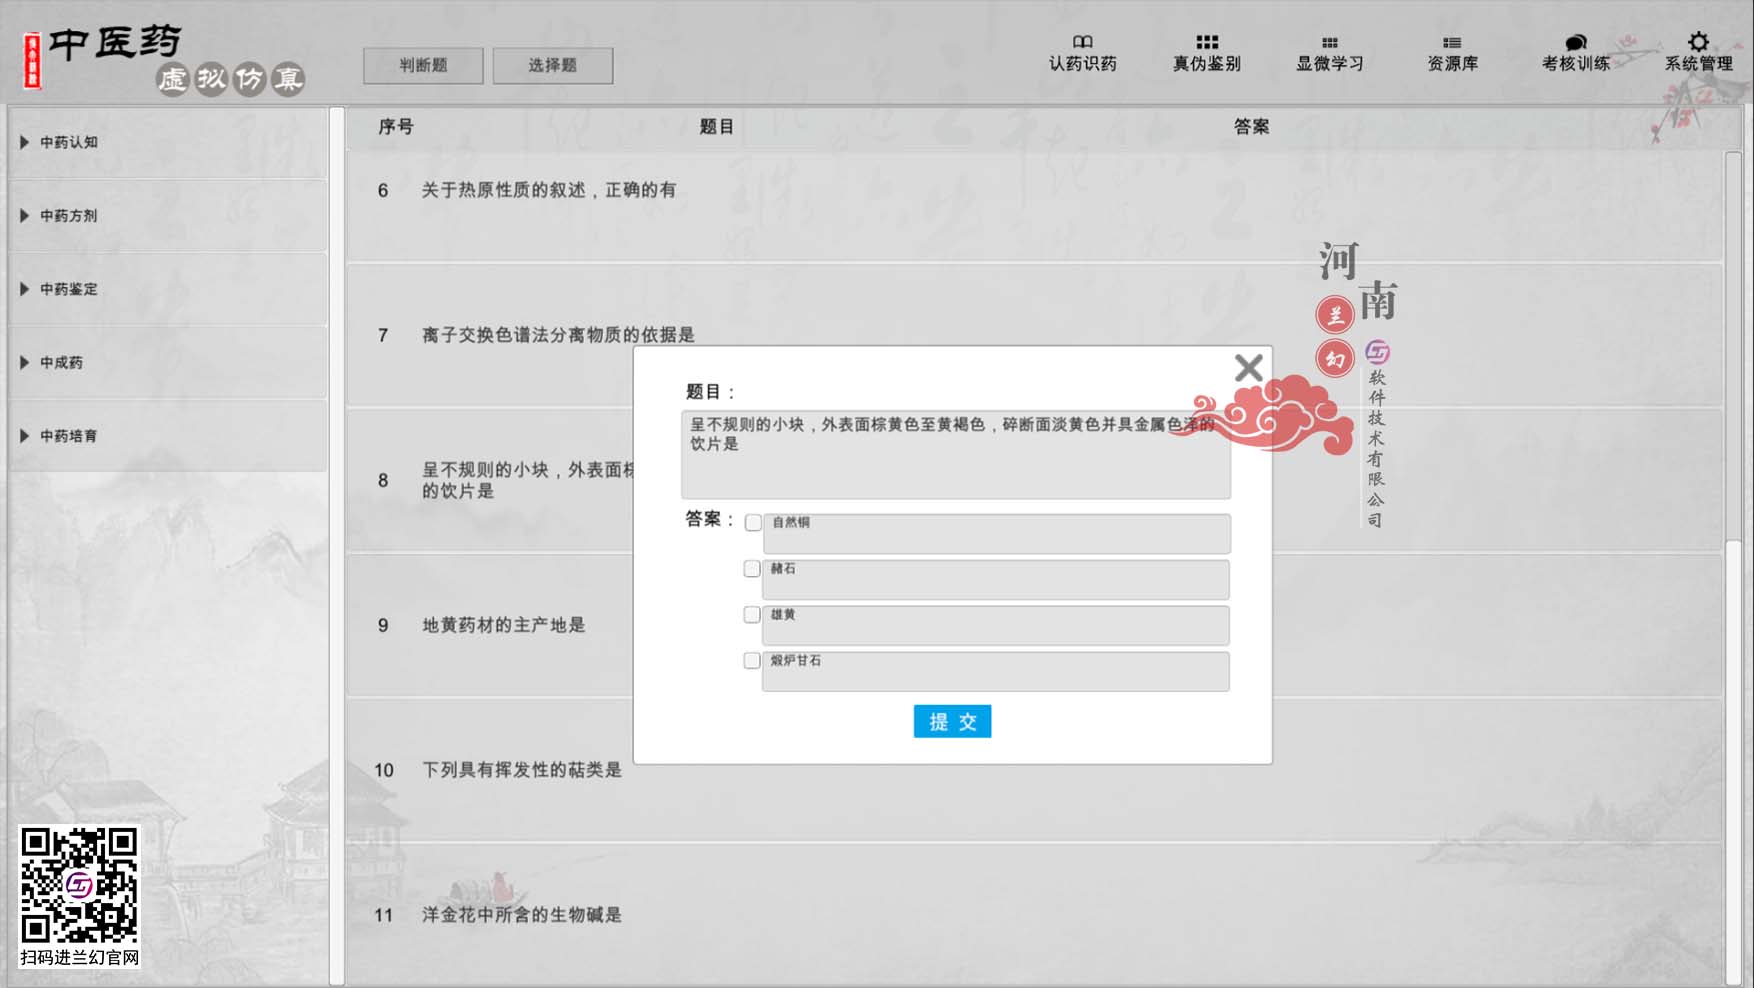Check the 煅炉甘石 answer option
The image size is (1754, 988).
click(x=752, y=660)
